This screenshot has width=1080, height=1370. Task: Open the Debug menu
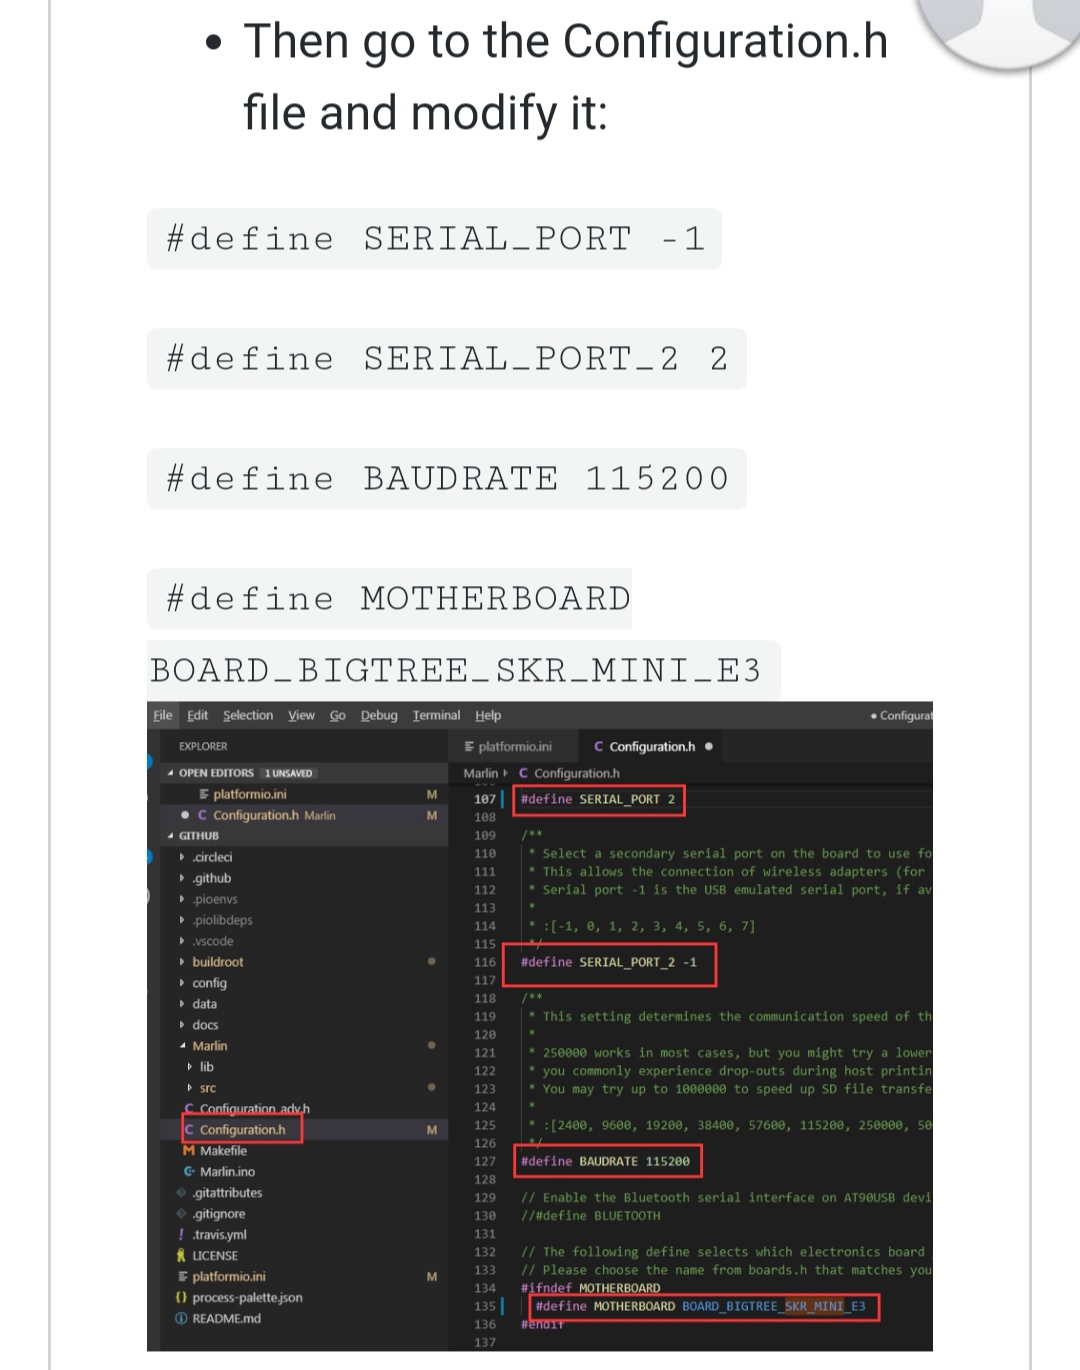coord(379,716)
